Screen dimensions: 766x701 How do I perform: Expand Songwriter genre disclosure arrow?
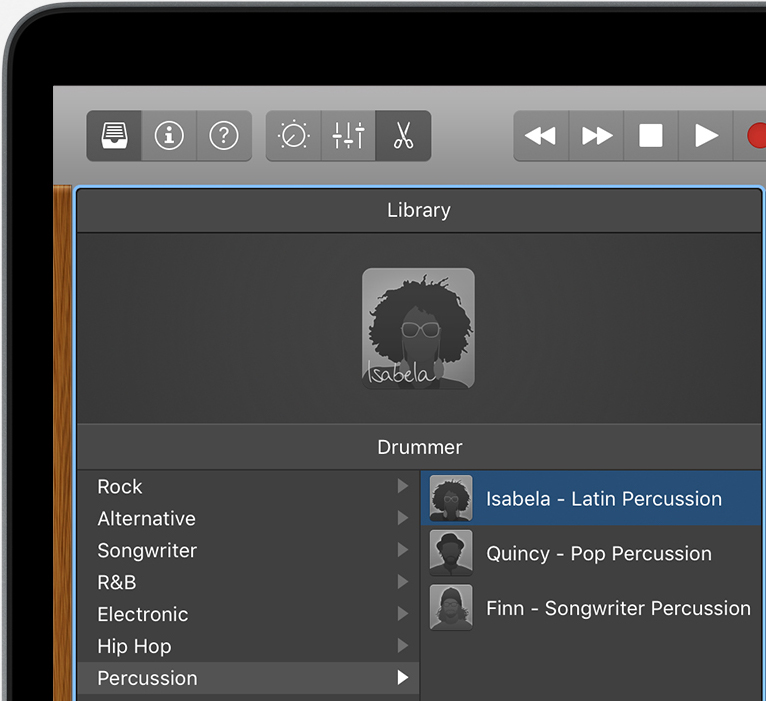pyautogui.click(x=403, y=550)
